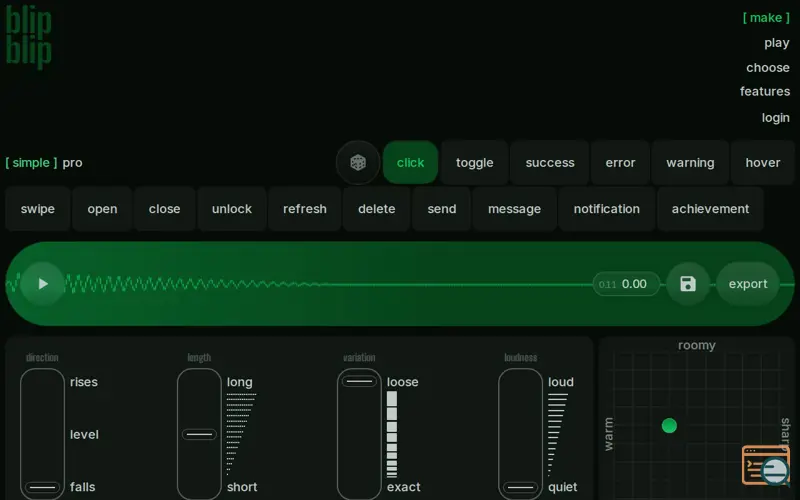Set direction to level label

(x=84, y=435)
